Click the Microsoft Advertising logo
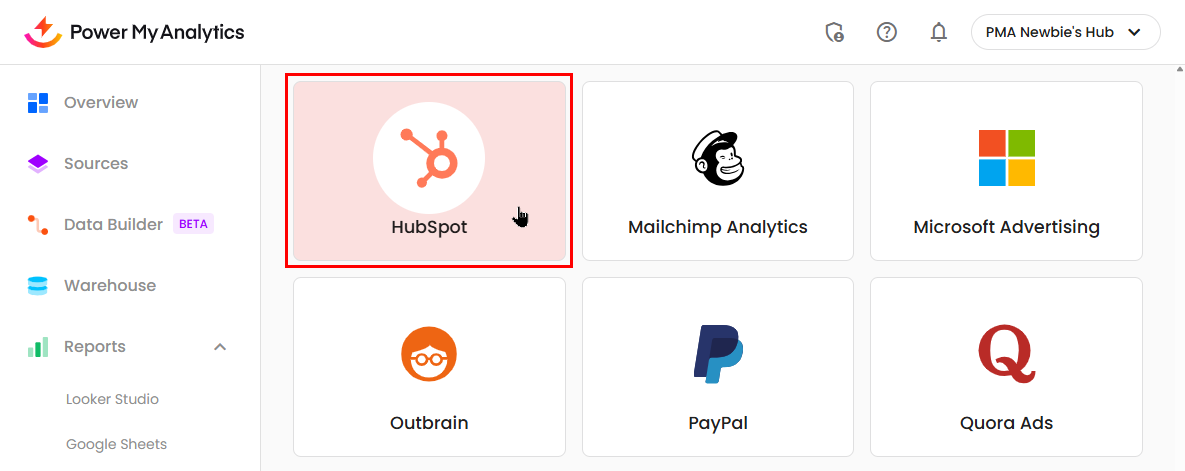This screenshot has height=471, width=1185. pyautogui.click(x=1006, y=158)
